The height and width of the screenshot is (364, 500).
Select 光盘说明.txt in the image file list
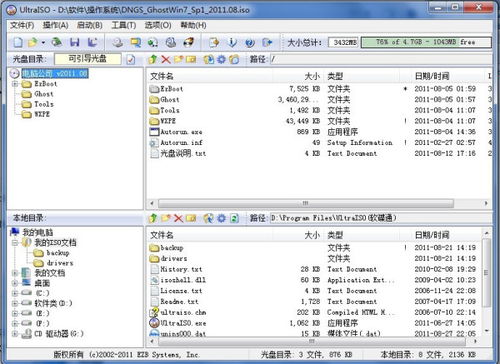click(x=183, y=153)
